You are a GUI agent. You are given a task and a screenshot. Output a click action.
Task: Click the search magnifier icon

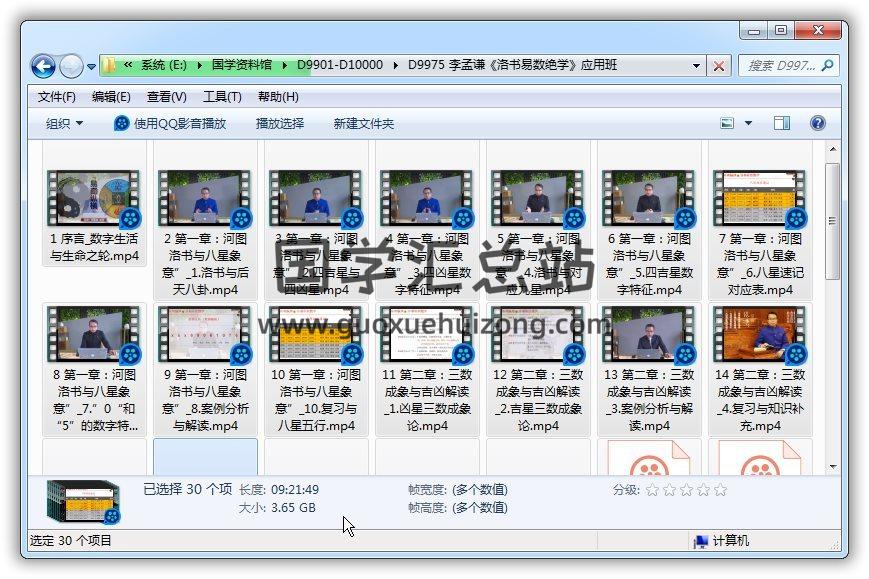point(828,66)
